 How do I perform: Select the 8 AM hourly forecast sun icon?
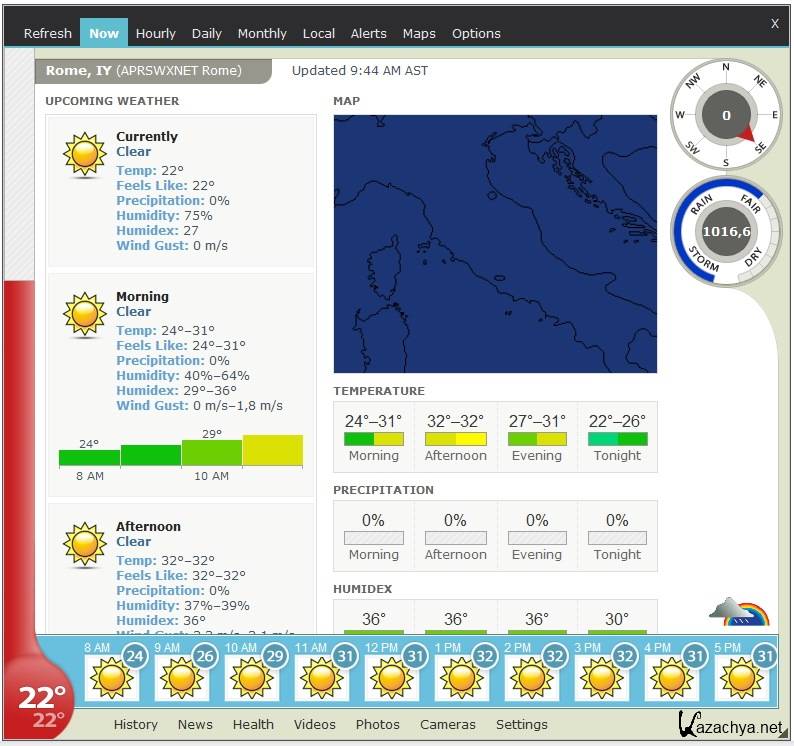click(111, 678)
